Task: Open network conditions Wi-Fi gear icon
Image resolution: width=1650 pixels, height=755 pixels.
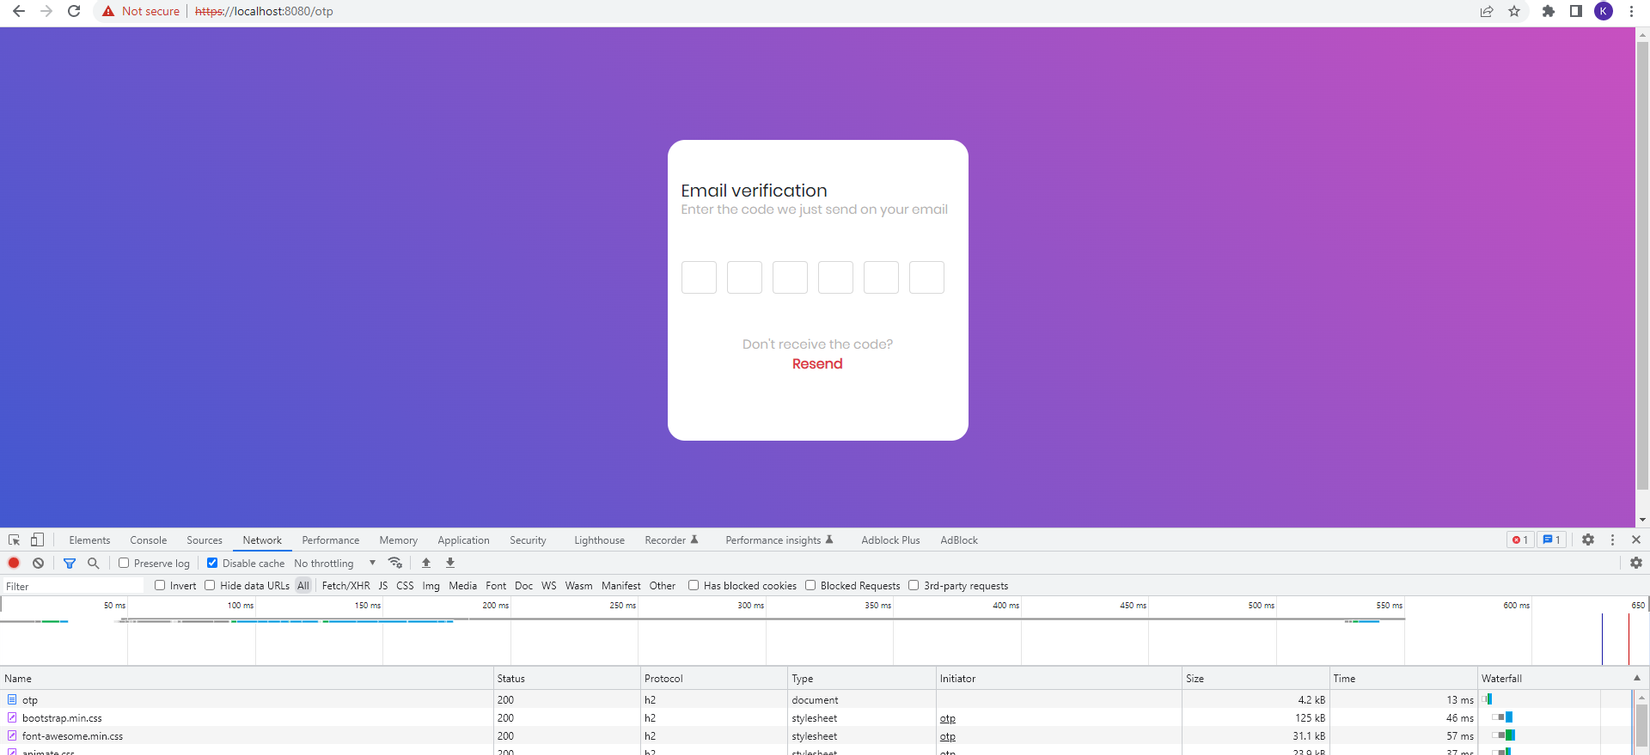Action: [395, 563]
